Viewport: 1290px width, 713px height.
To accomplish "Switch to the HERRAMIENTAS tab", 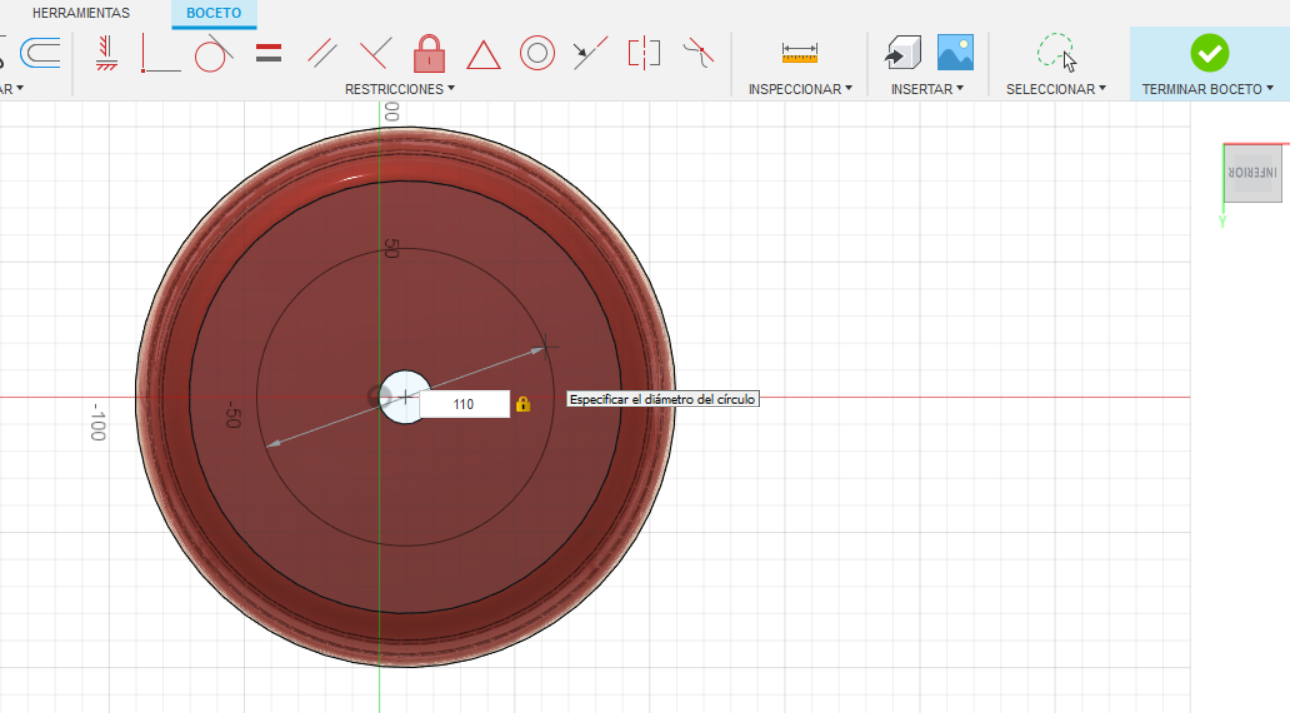I will pos(81,13).
